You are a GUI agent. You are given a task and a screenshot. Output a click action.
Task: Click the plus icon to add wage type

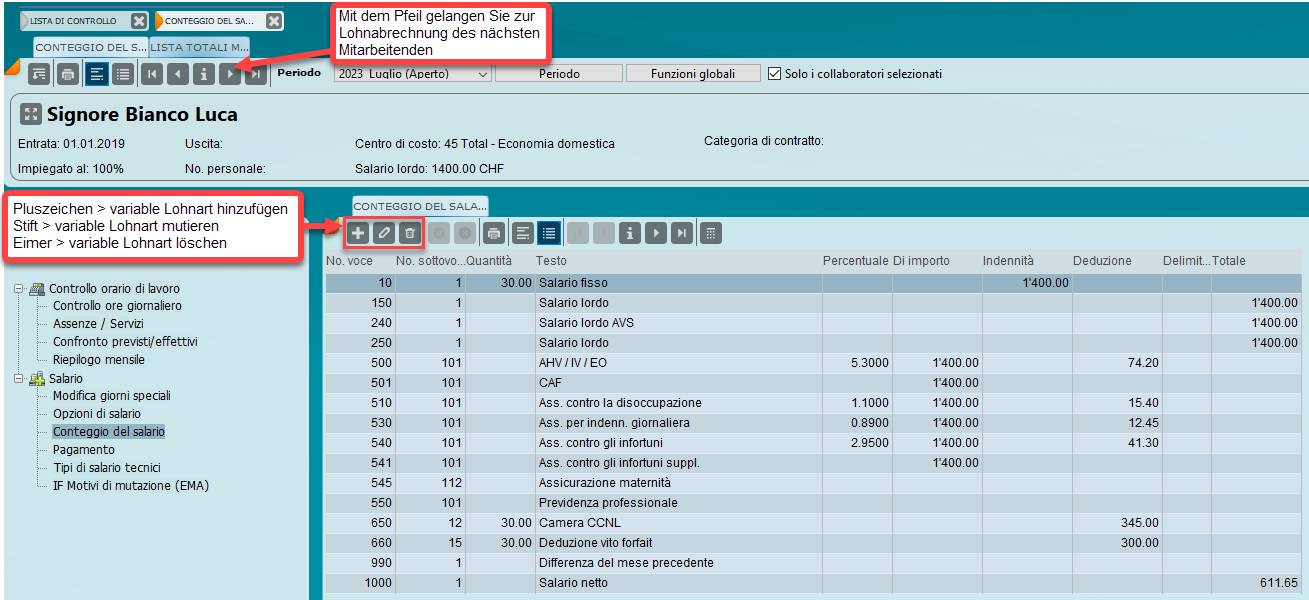coord(358,233)
